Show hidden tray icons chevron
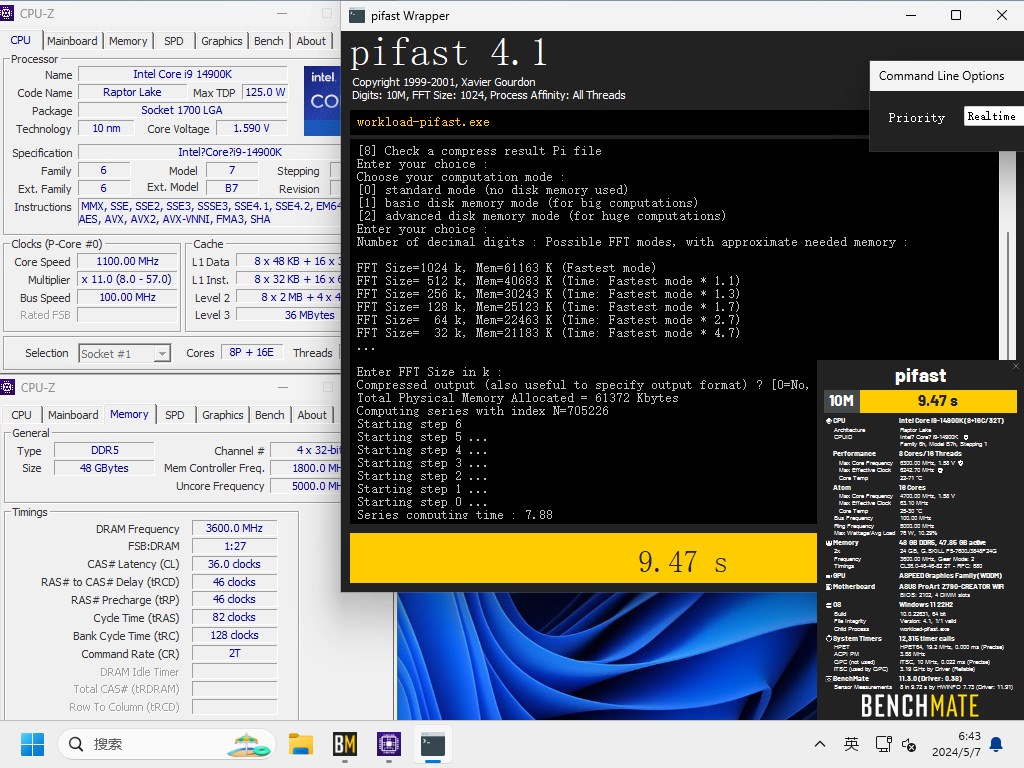 pos(820,744)
